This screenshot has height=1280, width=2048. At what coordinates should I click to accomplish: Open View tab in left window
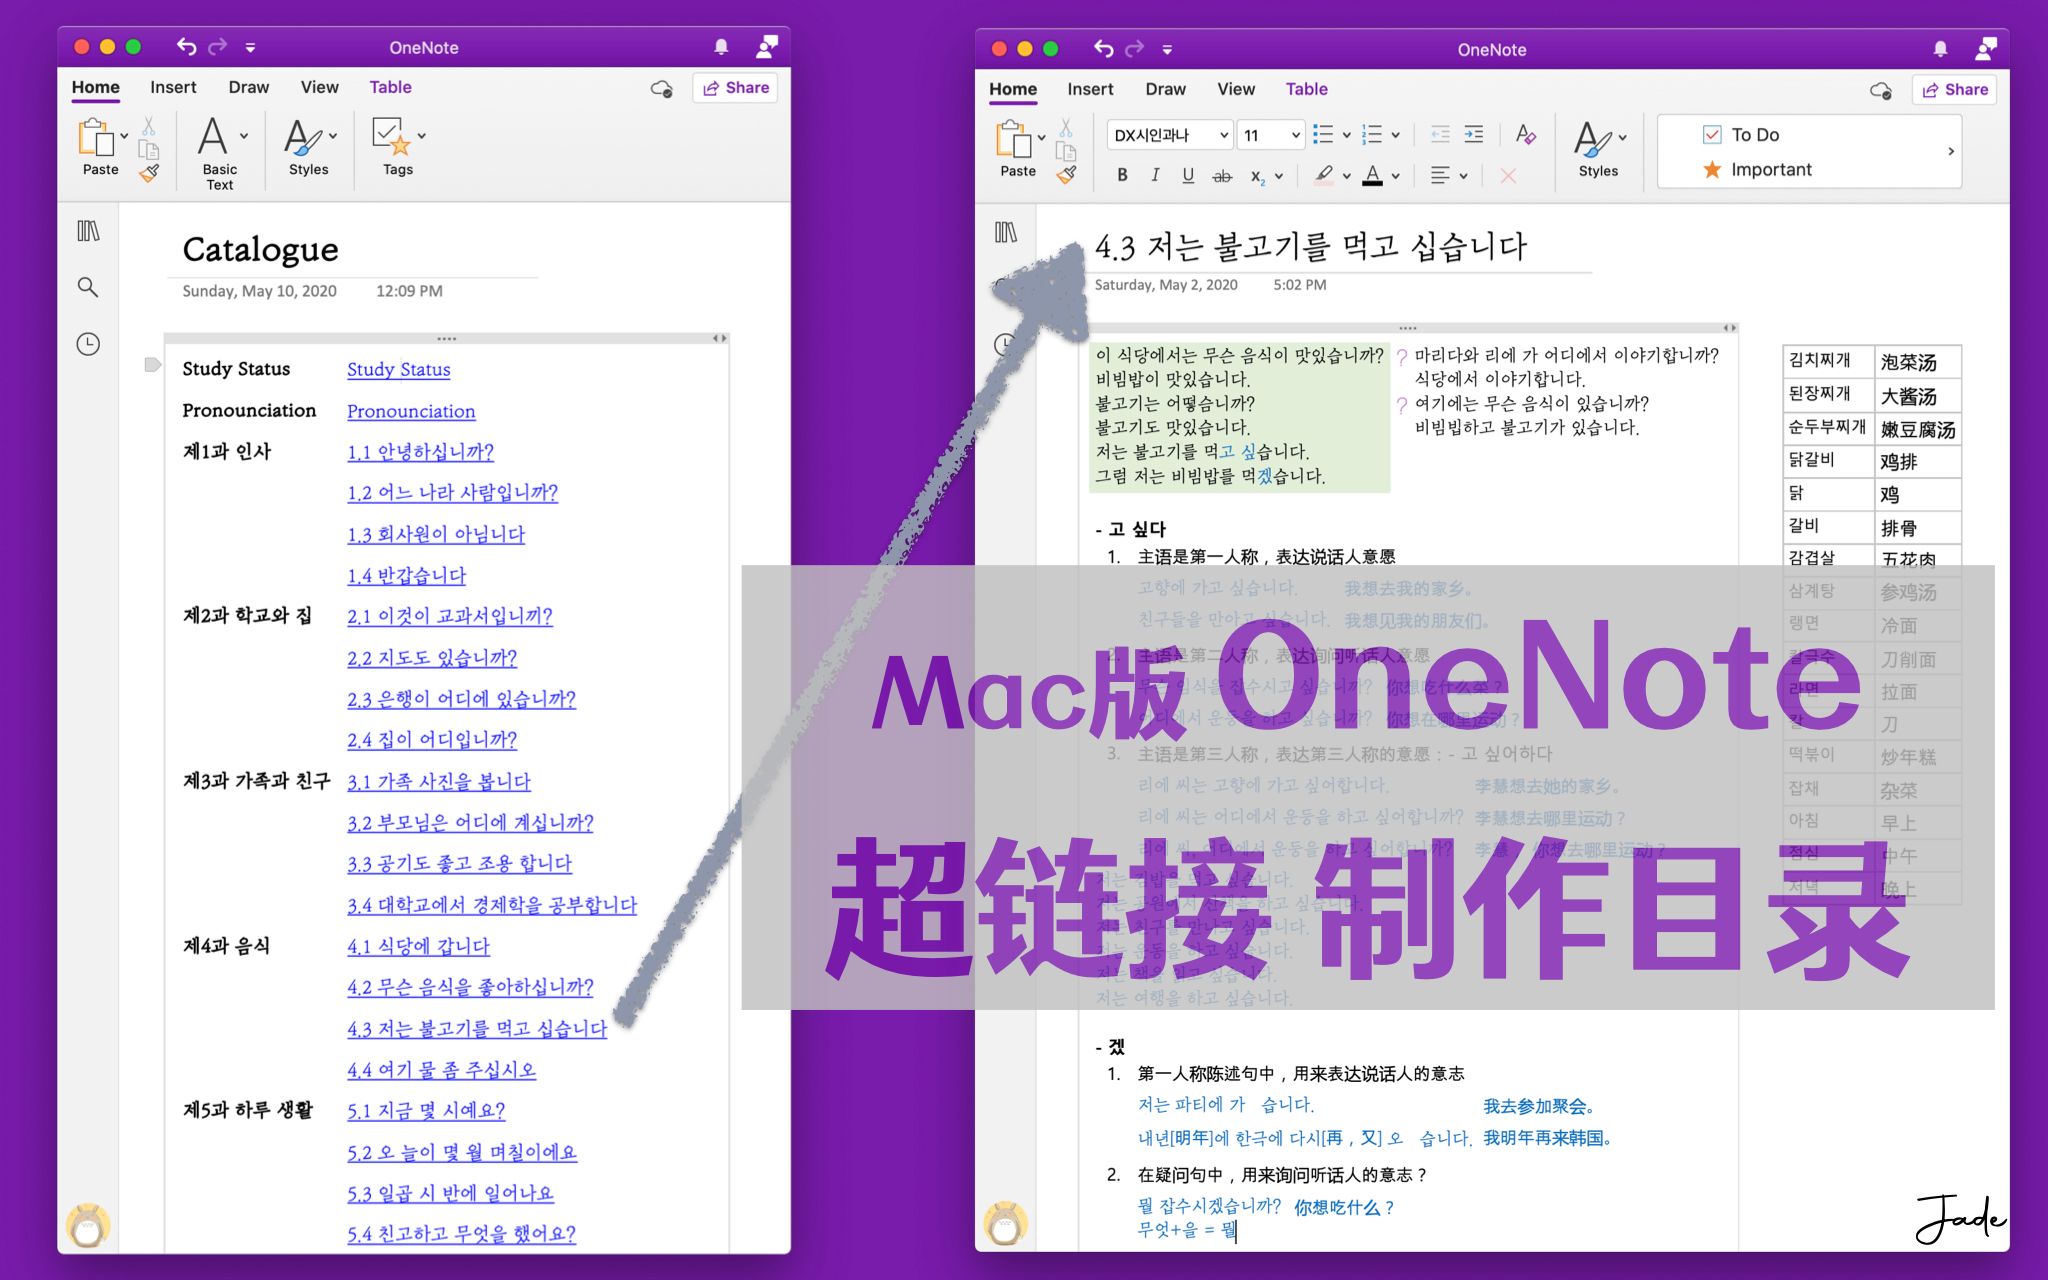tap(320, 87)
